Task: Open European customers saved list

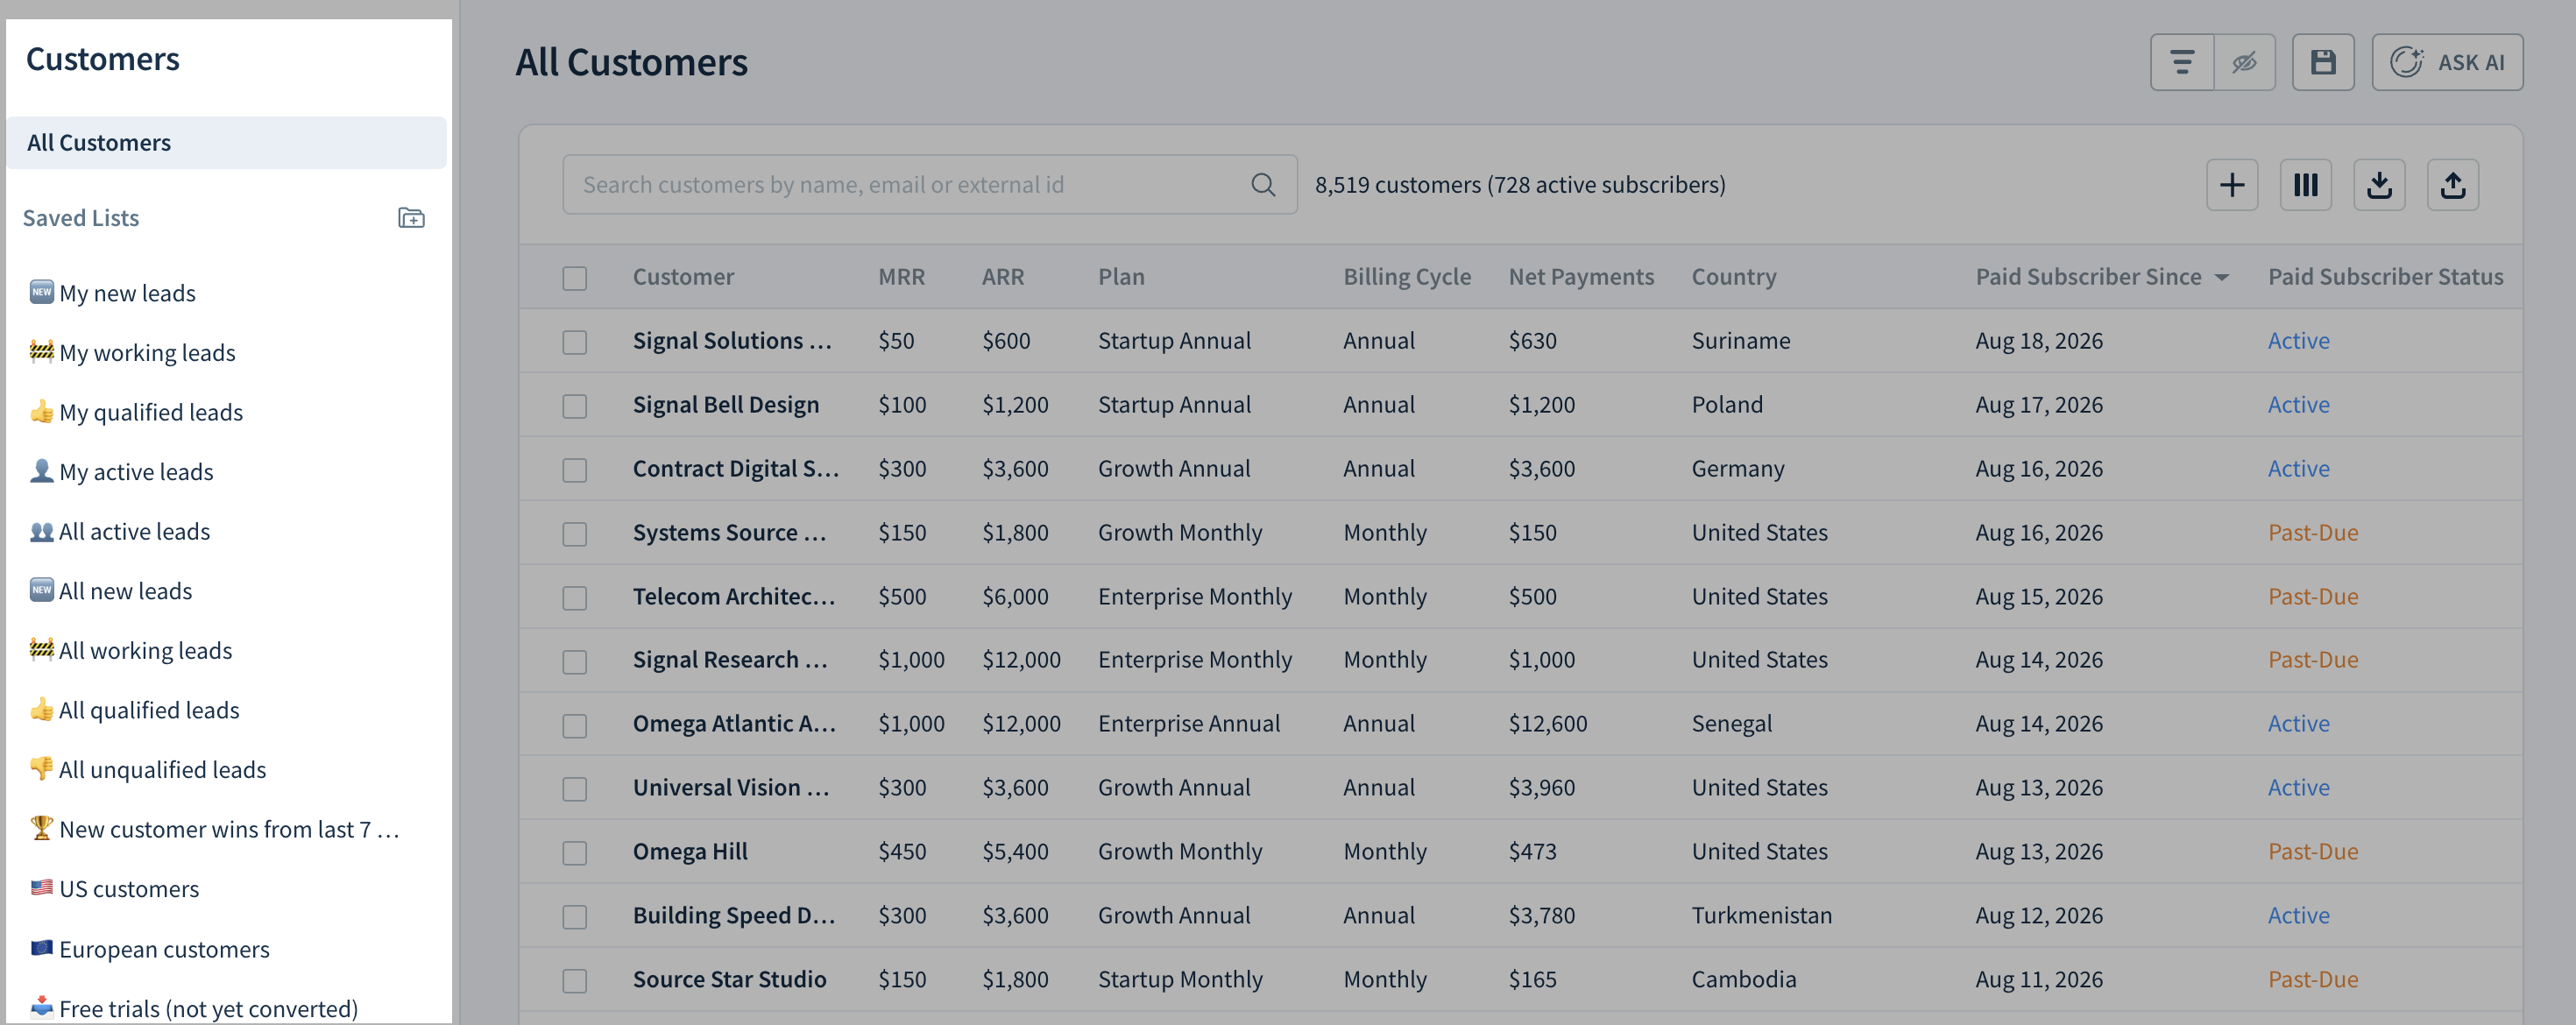Action: [149, 949]
